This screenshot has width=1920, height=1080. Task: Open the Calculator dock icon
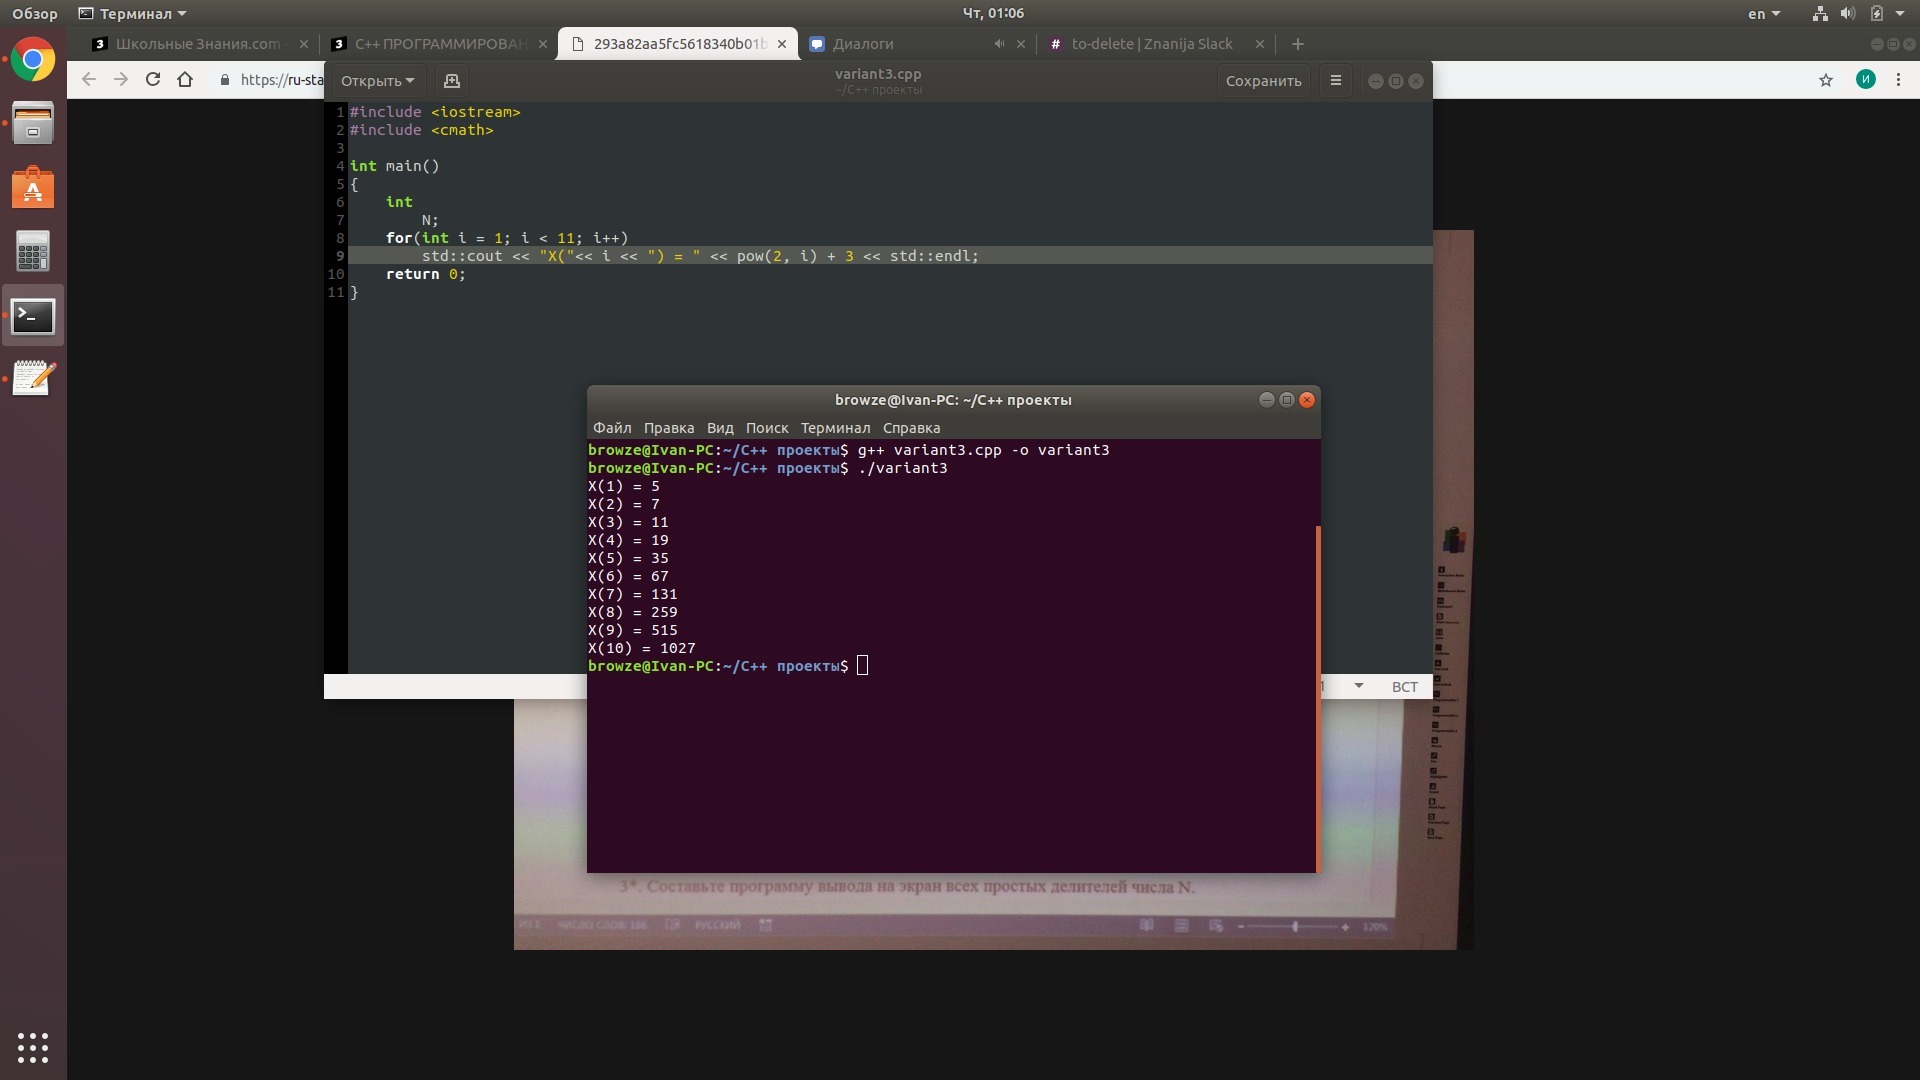click(33, 252)
